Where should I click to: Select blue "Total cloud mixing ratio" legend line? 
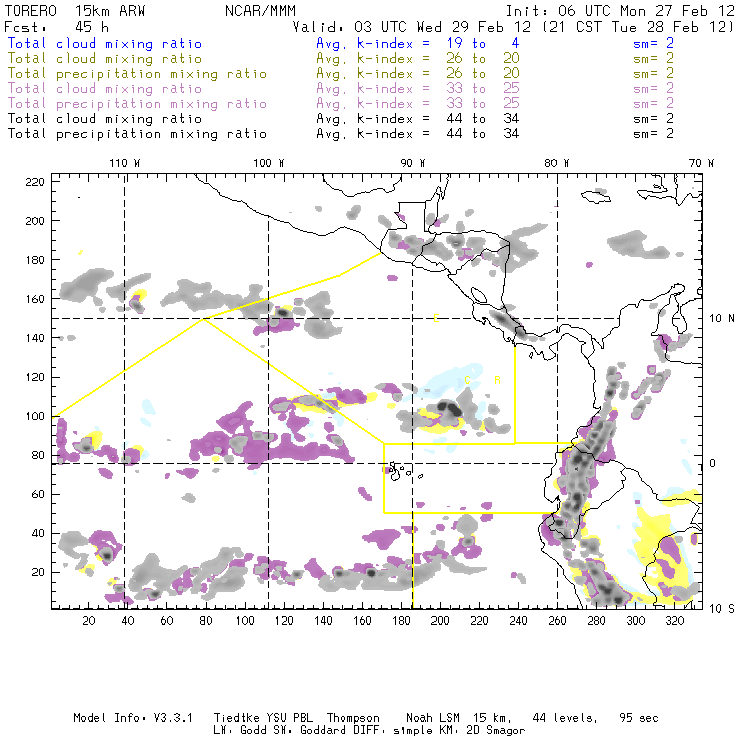tap(105, 43)
